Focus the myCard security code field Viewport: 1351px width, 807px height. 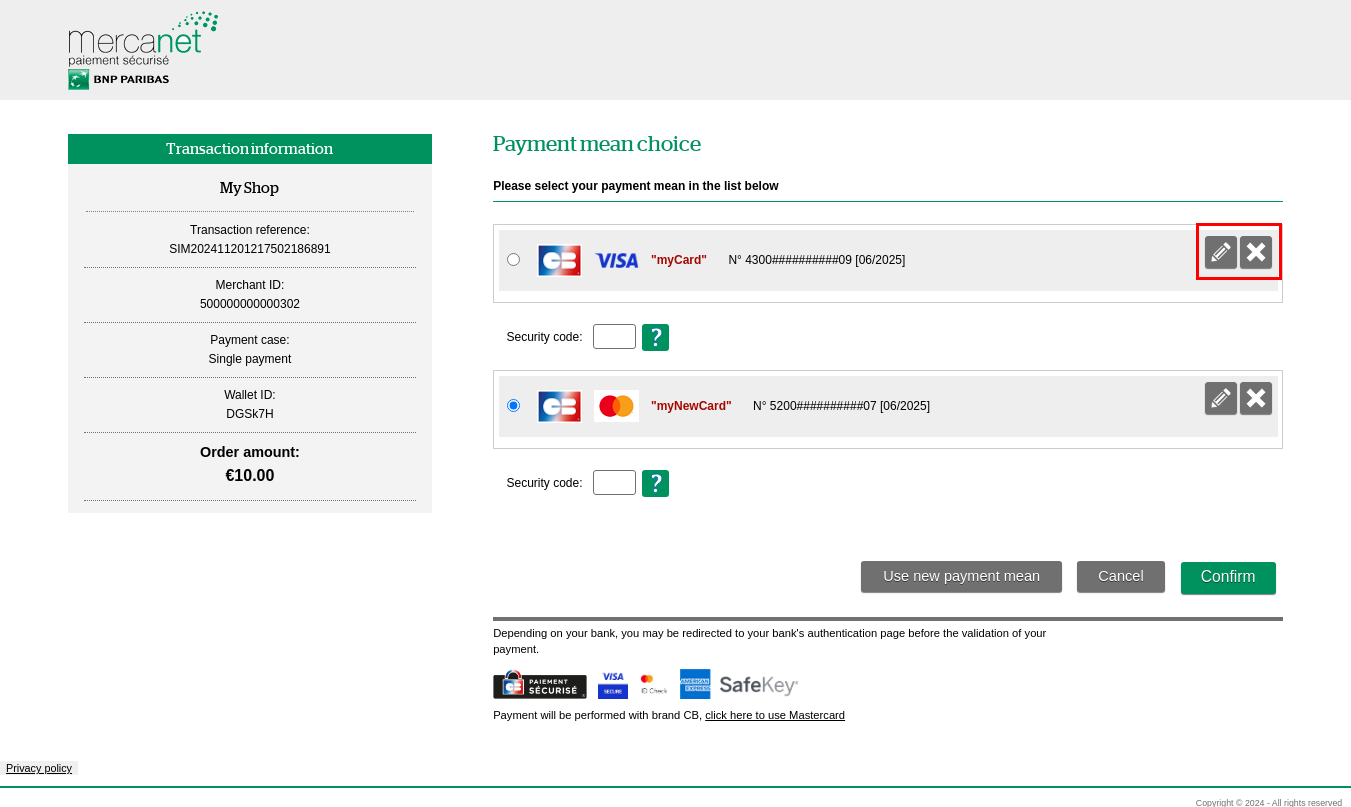[x=614, y=337]
